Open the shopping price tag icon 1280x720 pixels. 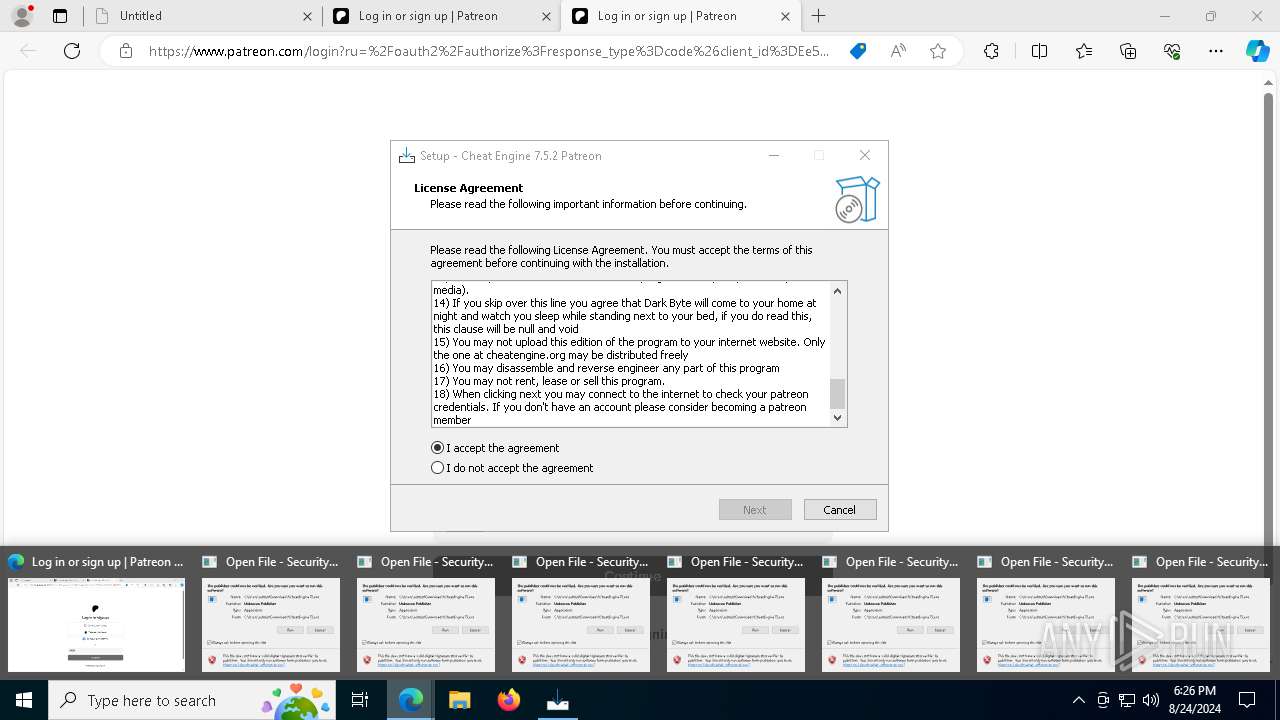click(858, 51)
